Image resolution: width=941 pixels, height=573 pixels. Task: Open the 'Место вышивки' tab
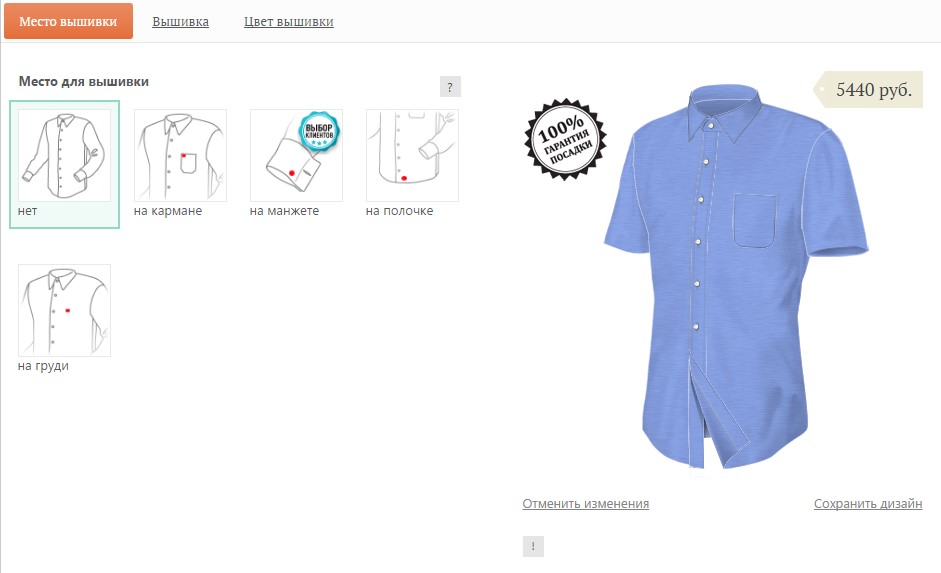pos(68,21)
